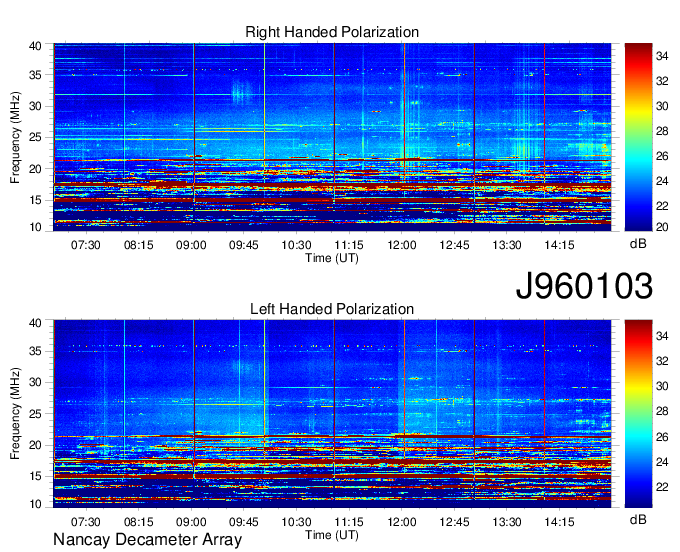
Task: Click the '28' dB value on Left Handed colorbar
Action: [662, 411]
